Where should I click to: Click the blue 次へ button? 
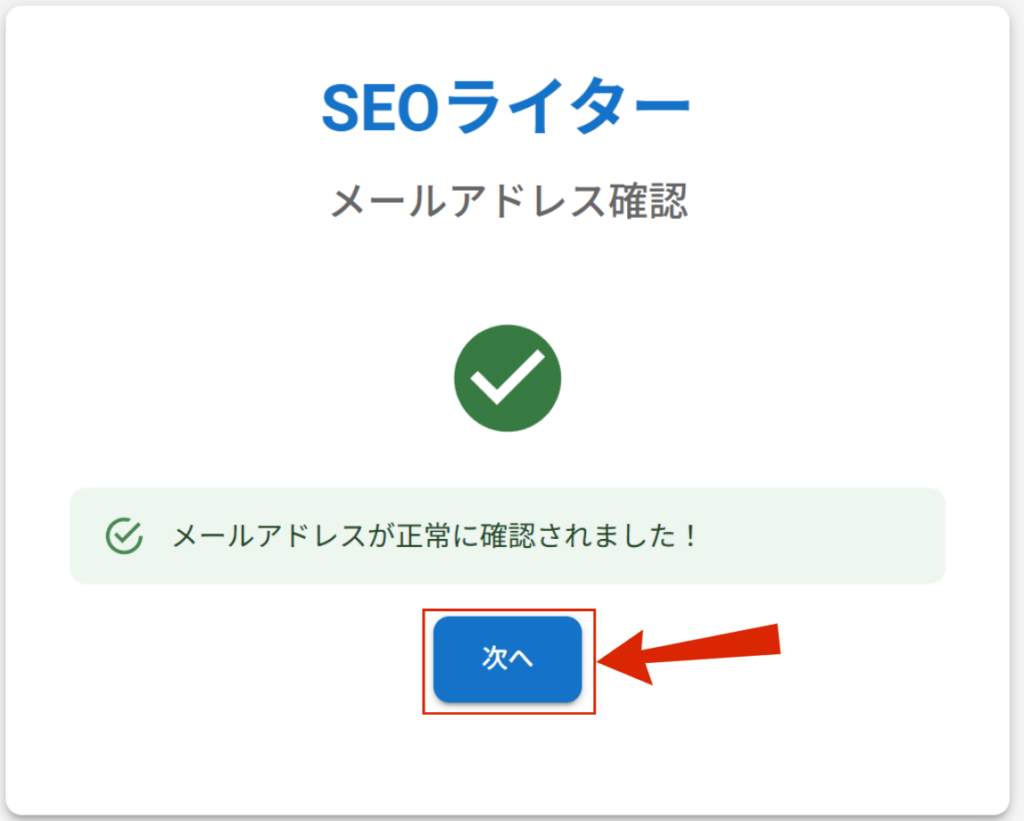(x=507, y=659)
